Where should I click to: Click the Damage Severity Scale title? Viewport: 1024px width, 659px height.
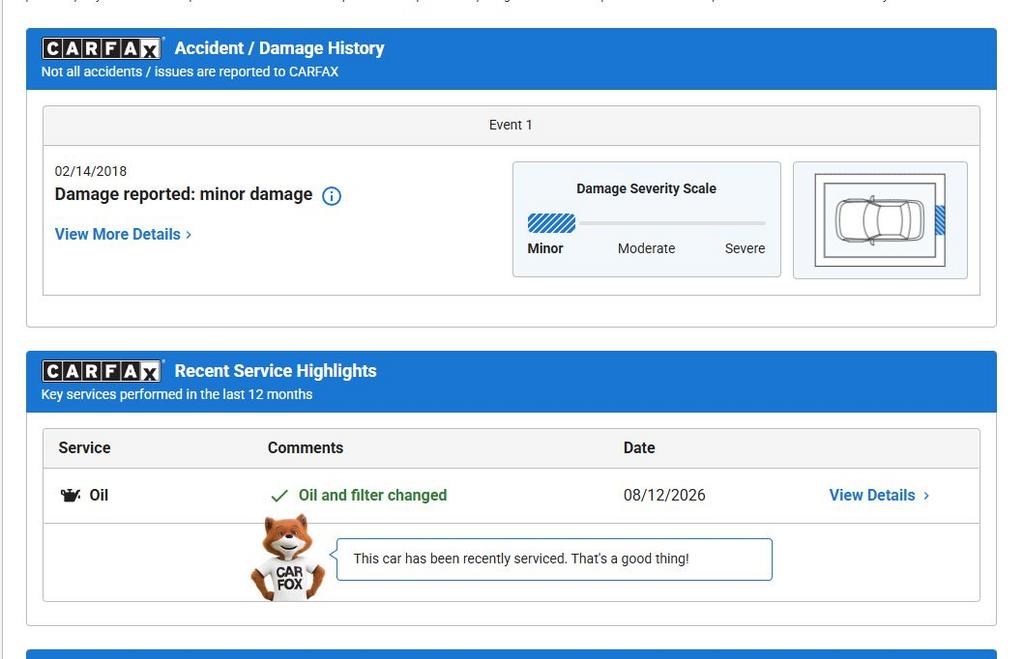647,188
